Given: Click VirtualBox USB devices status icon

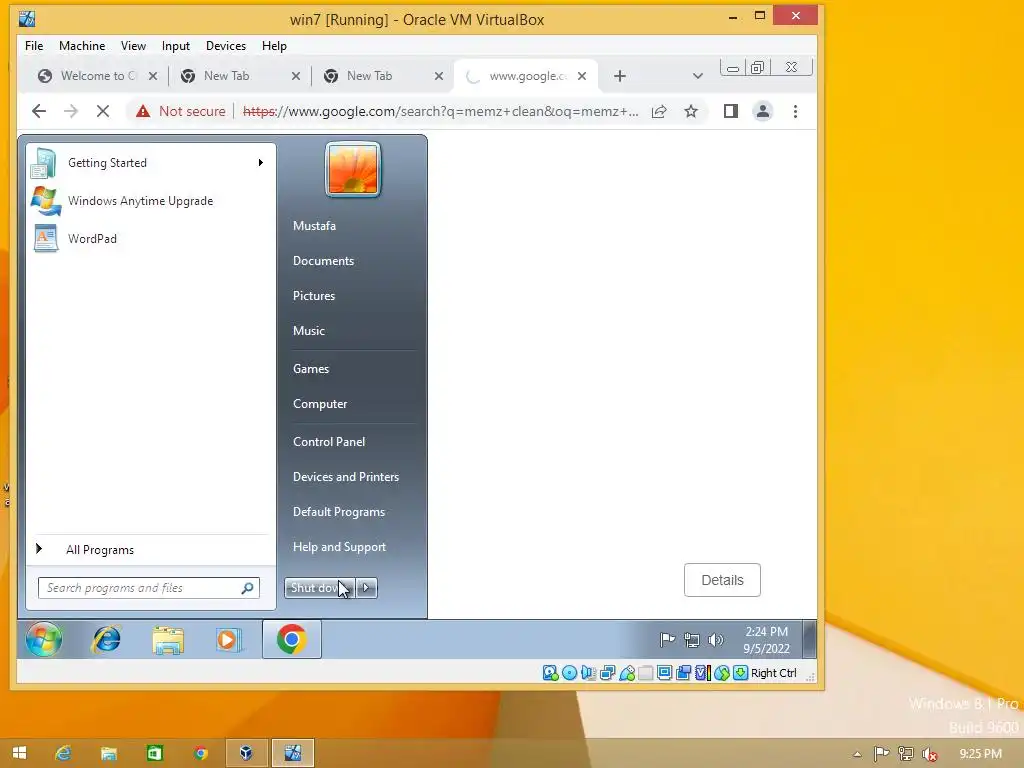Looking at the screenshot, I should [627, 673].
